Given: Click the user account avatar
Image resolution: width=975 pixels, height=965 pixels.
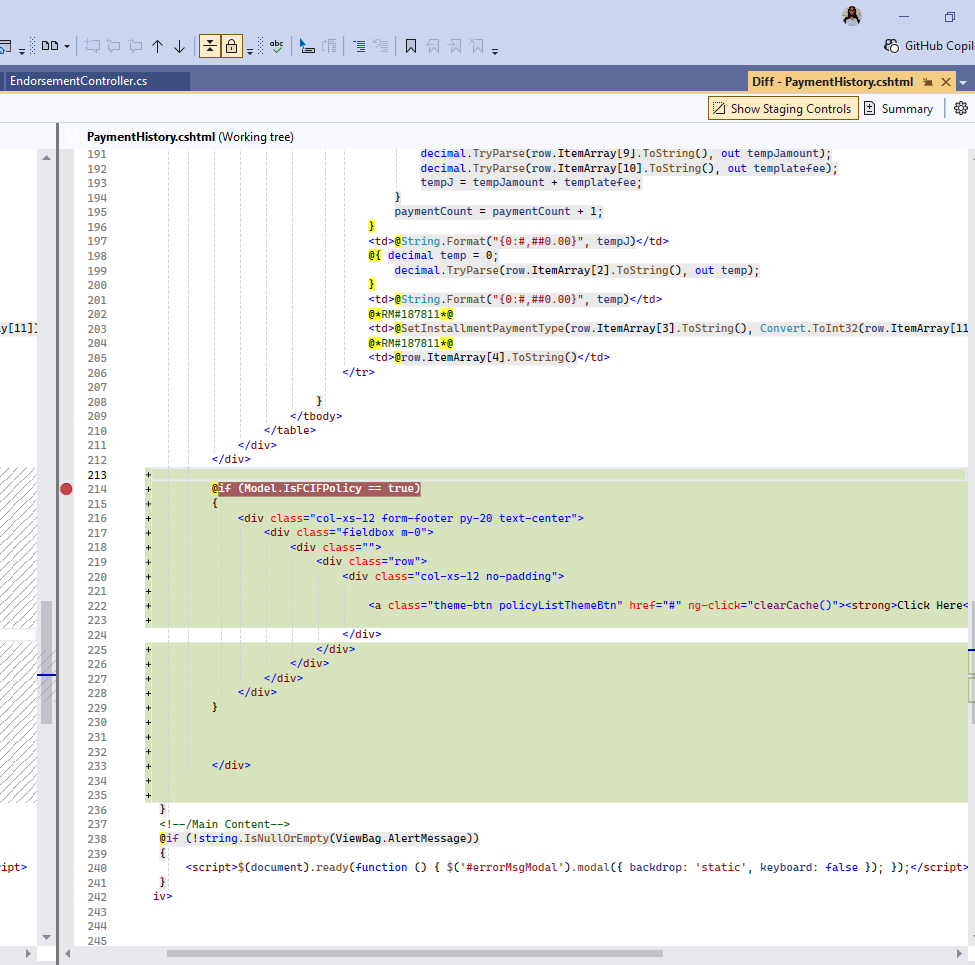Looking at the screenshot, I should [x=852, y=16].
